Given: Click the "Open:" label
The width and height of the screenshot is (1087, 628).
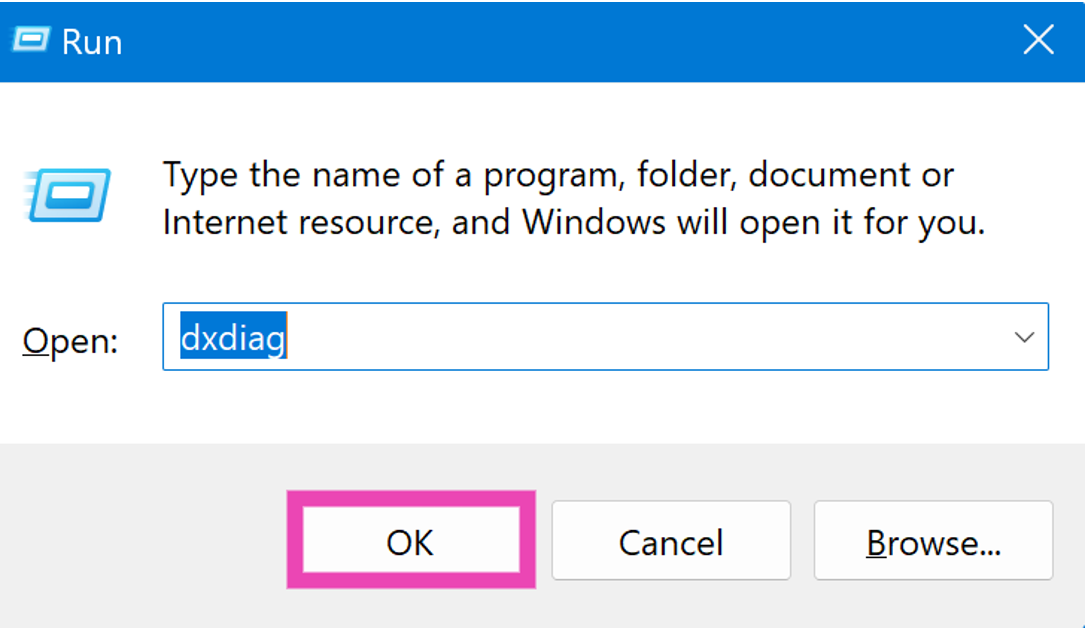Looking at the screenshot, I should (x=70, y=341).
